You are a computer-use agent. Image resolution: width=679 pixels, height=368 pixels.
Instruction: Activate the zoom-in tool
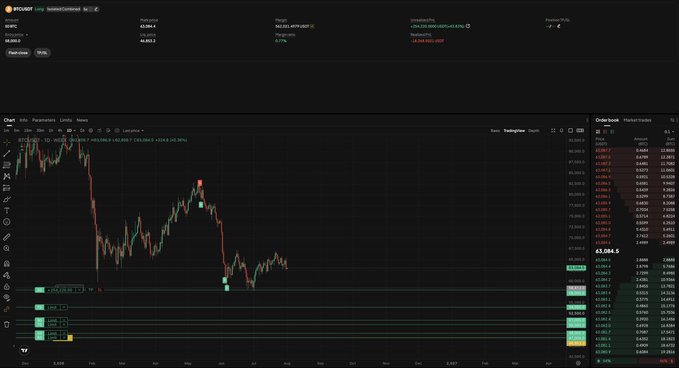(6, 249)
